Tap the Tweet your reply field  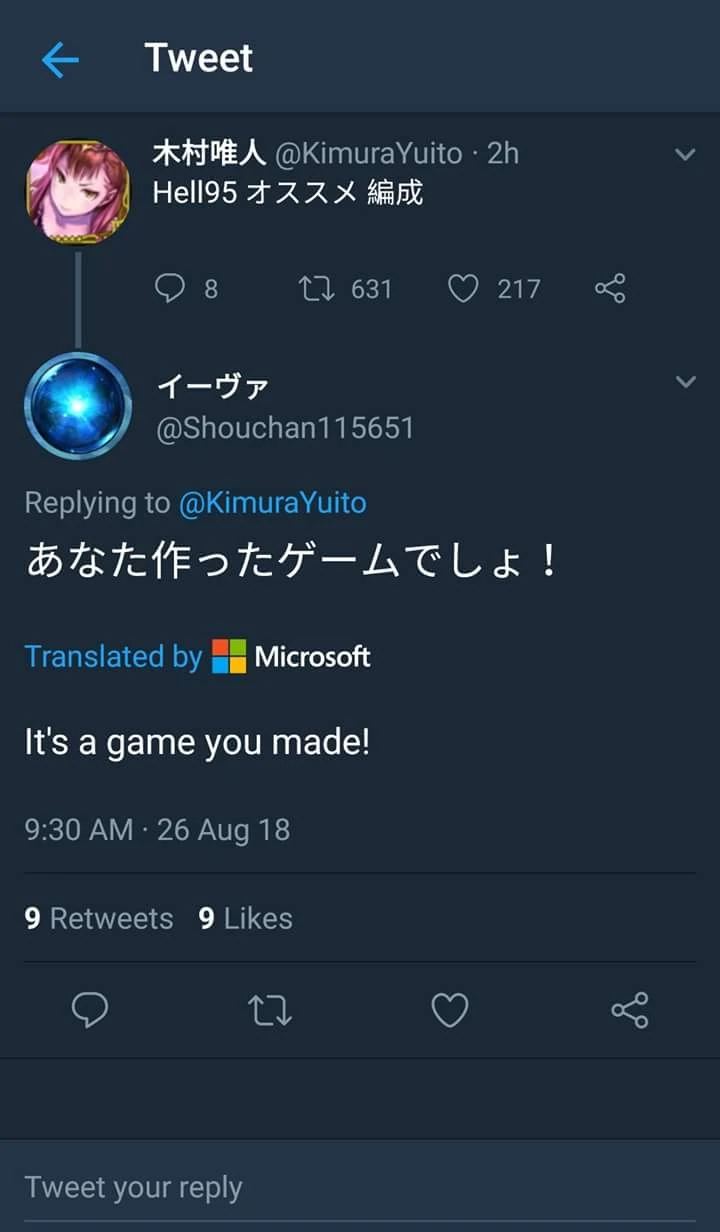360,1187
